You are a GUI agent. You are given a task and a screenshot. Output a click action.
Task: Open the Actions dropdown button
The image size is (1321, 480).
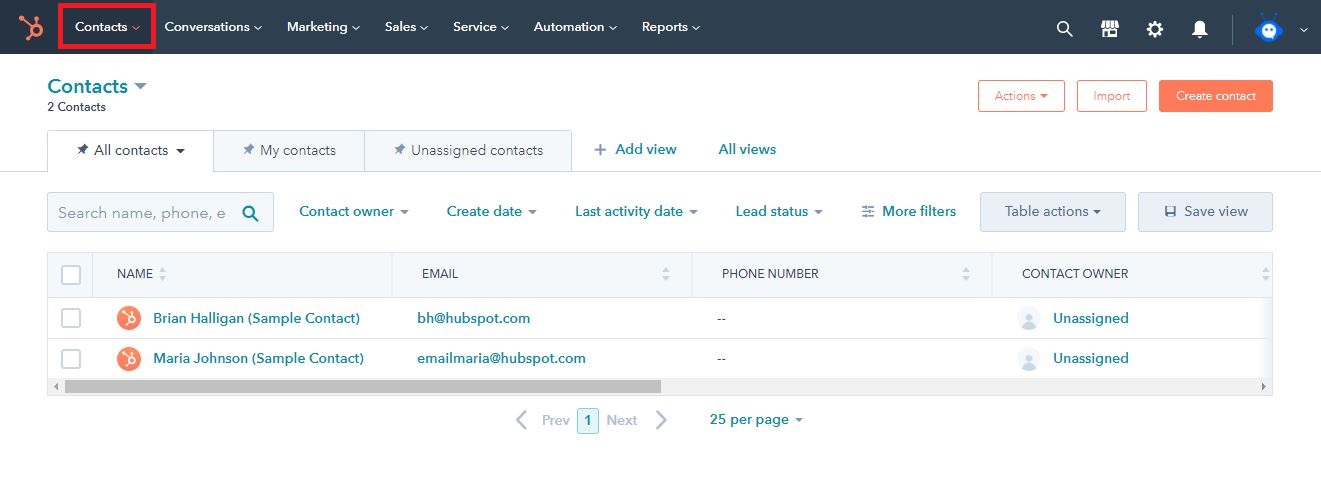coord(1021,96)
